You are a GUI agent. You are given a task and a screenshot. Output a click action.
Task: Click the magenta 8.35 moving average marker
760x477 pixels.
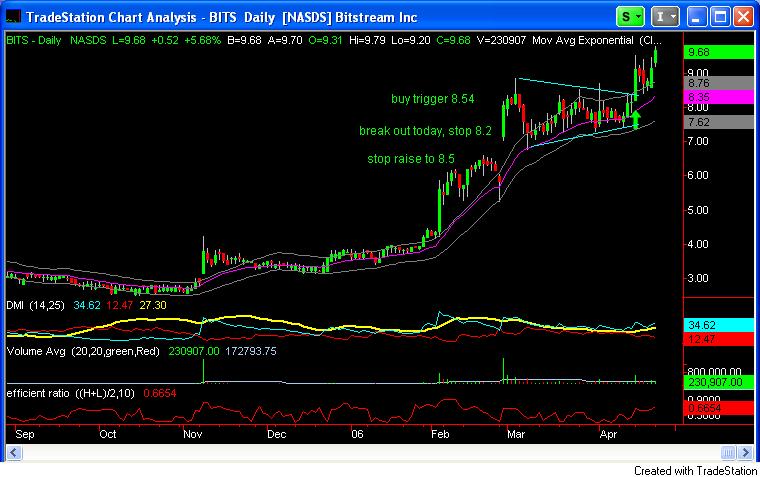(718, 97)
